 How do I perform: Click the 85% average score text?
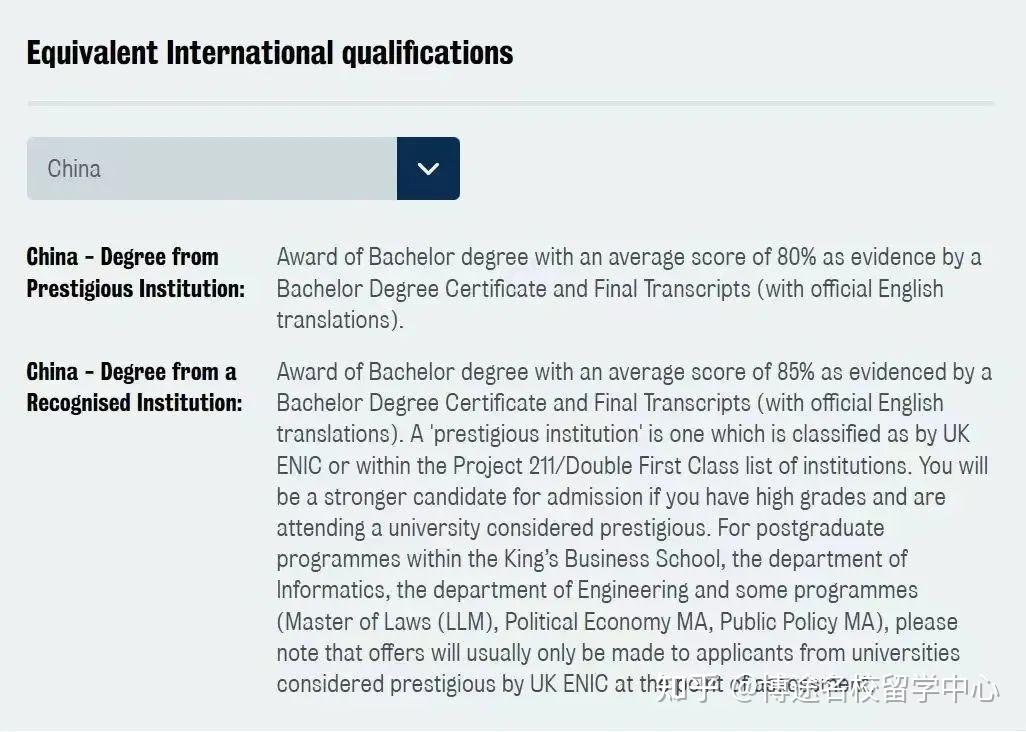click(795, 372)
